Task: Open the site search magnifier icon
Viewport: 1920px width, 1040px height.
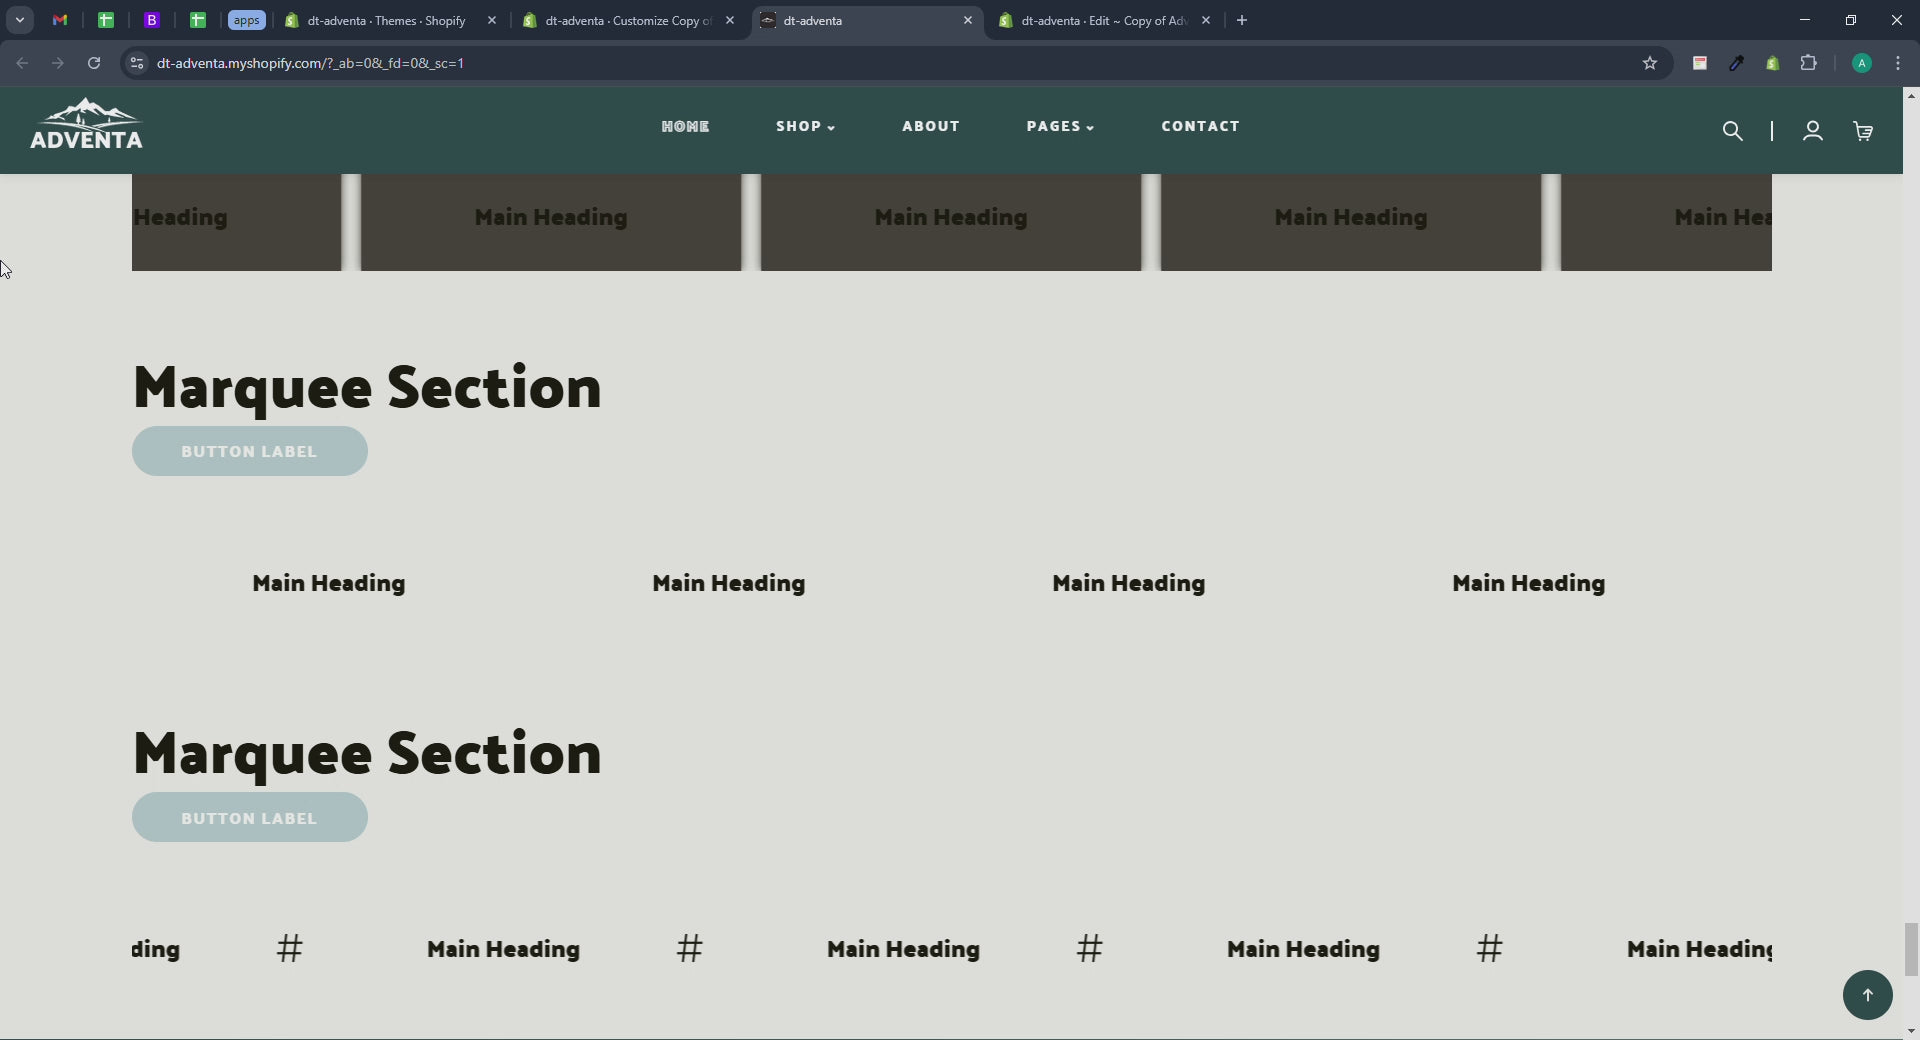Action: 1732,131
